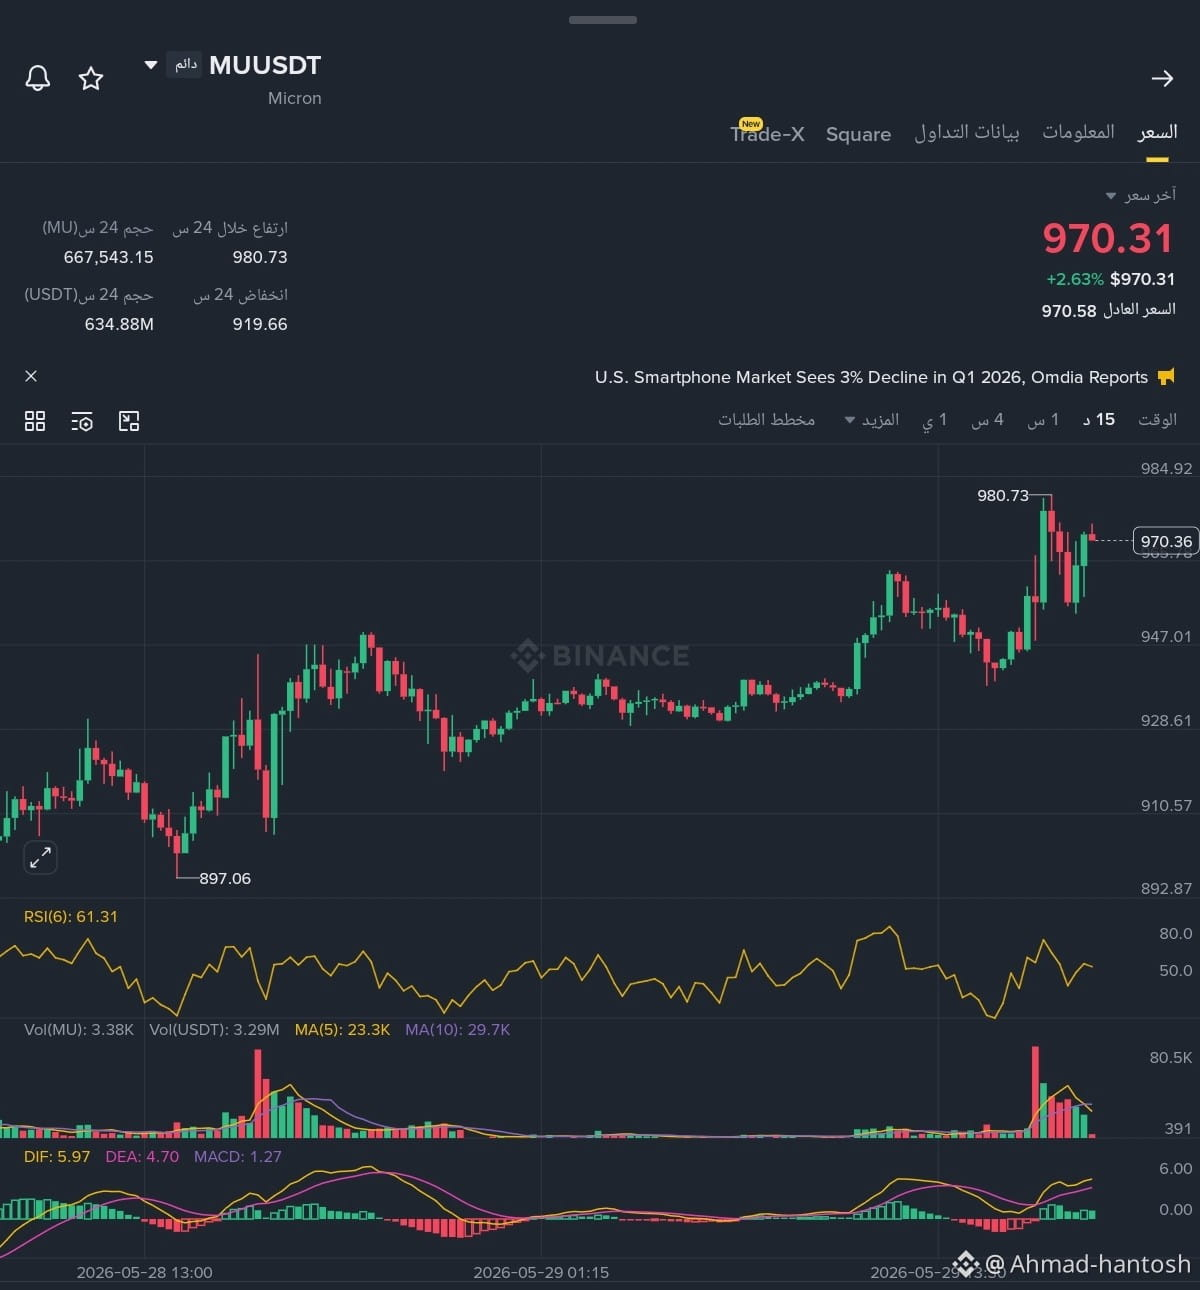This screenshot has width=1200, height=1290.
Task: Open the information tab
Action: tap(1078, 132)
